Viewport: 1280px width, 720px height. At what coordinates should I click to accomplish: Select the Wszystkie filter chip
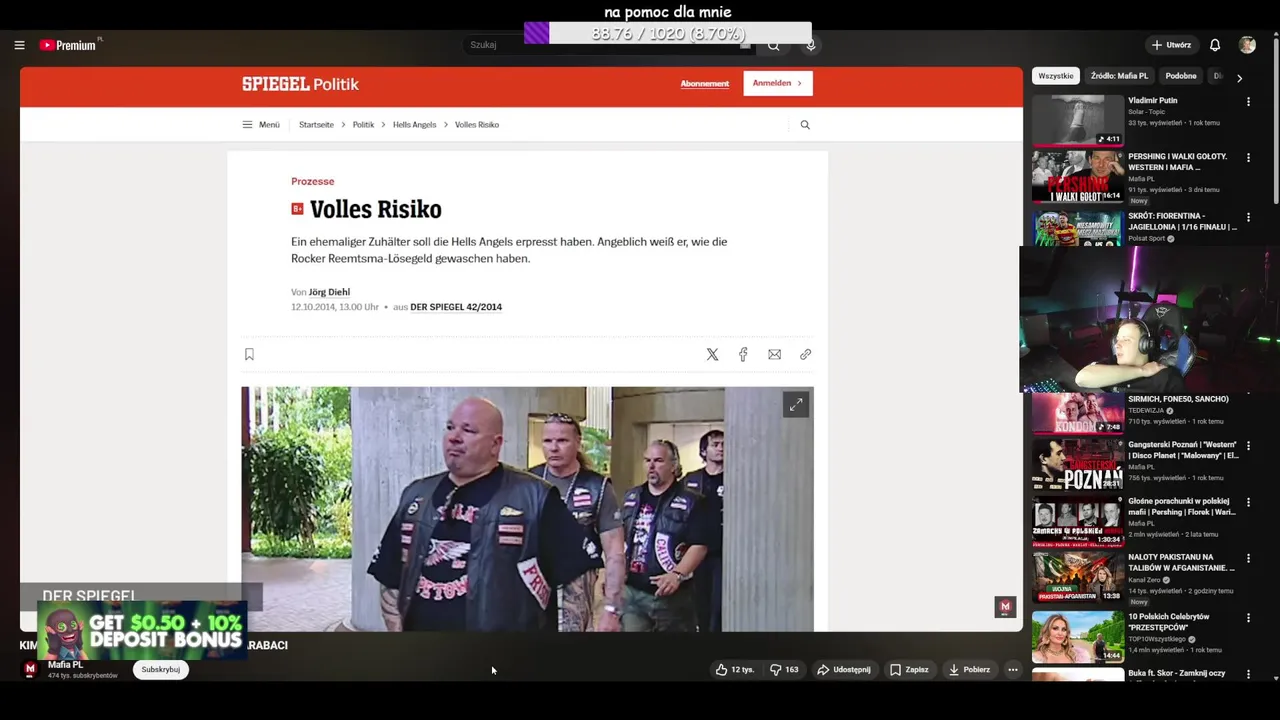1056,76
